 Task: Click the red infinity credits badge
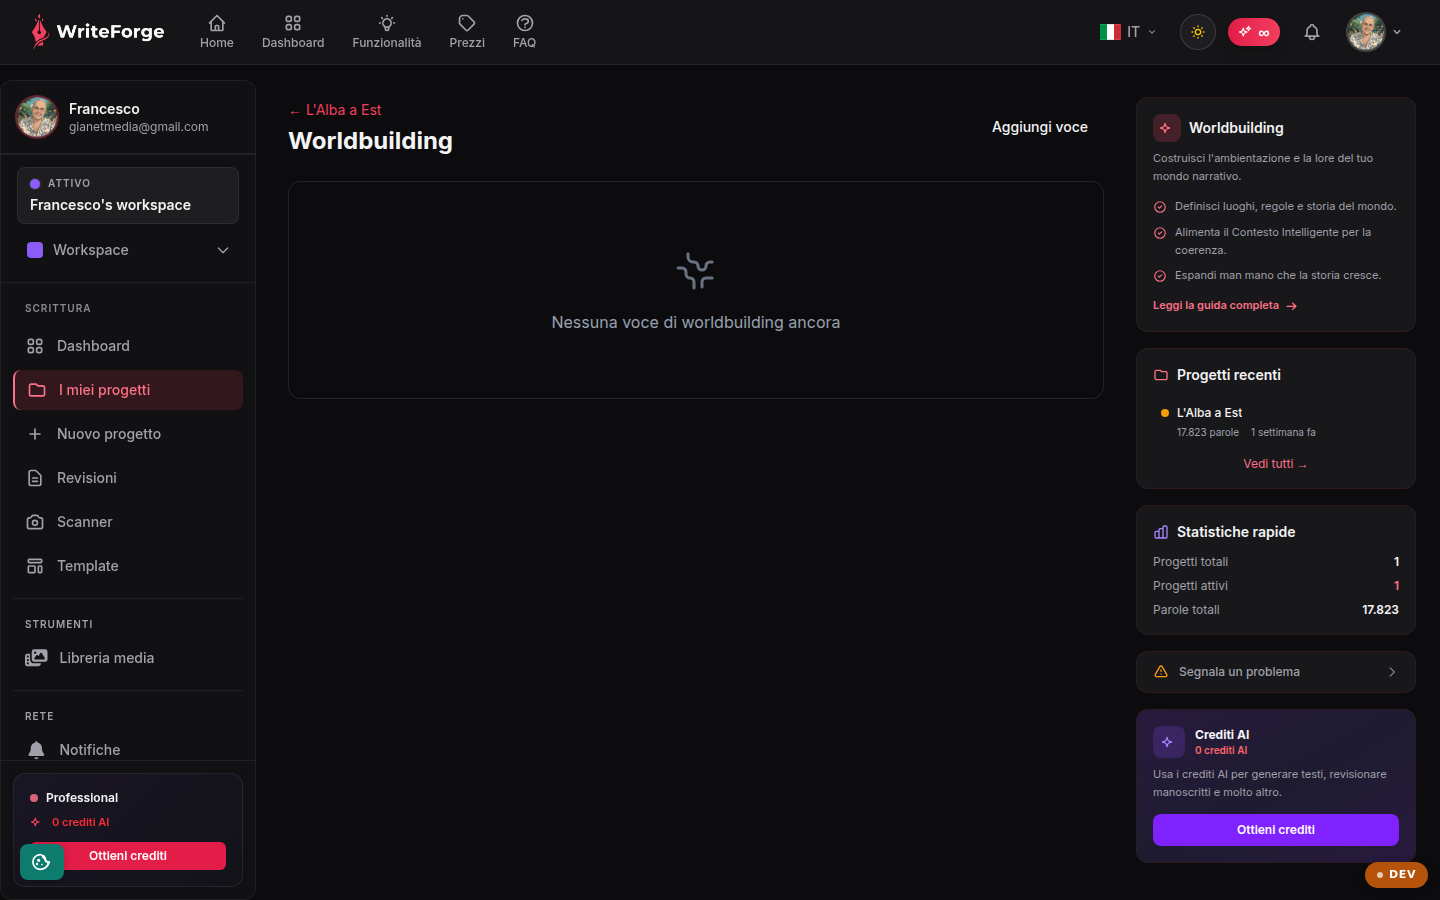(1254, 32)
